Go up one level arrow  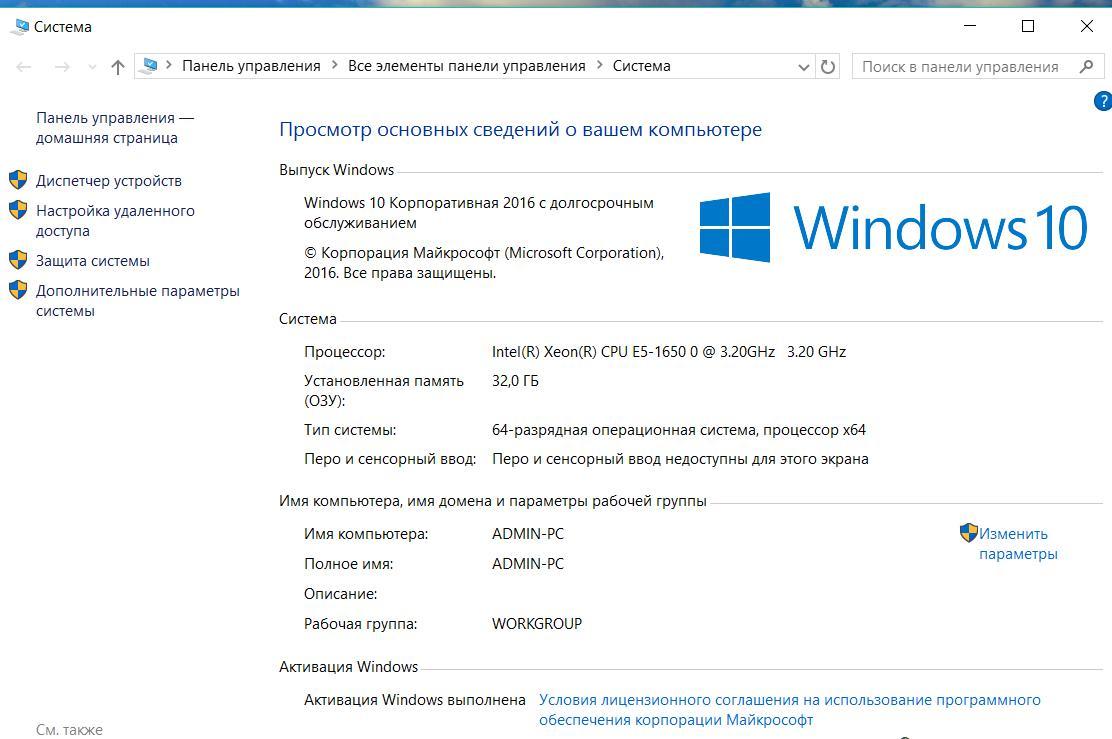tap(118, 67)
